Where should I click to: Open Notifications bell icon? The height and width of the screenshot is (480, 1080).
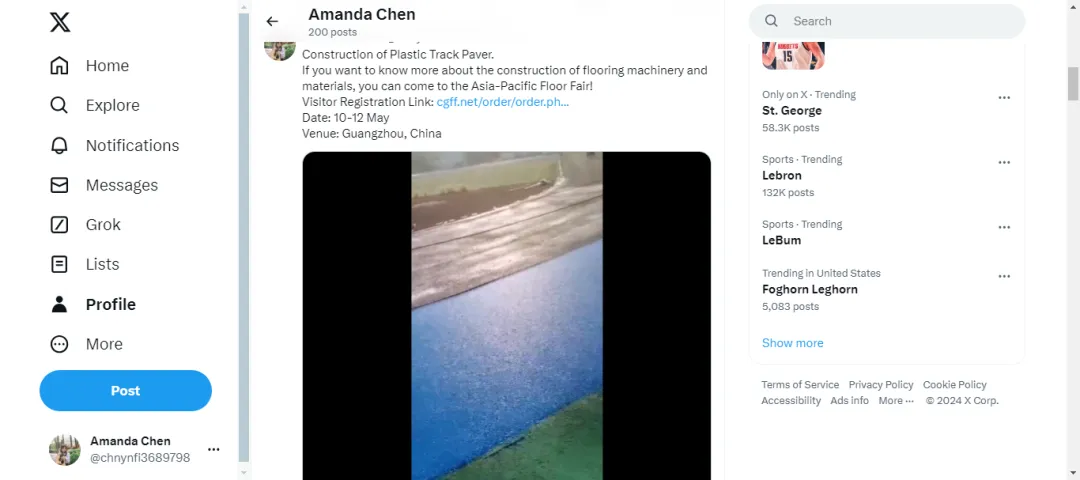pos(59,145)
